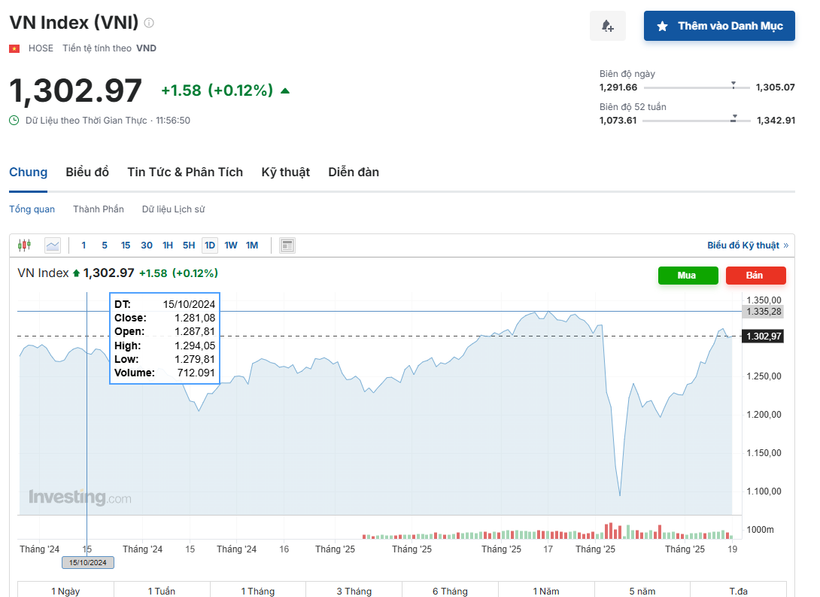Select the Thành Phần sub-tab

tap(98, 209)
